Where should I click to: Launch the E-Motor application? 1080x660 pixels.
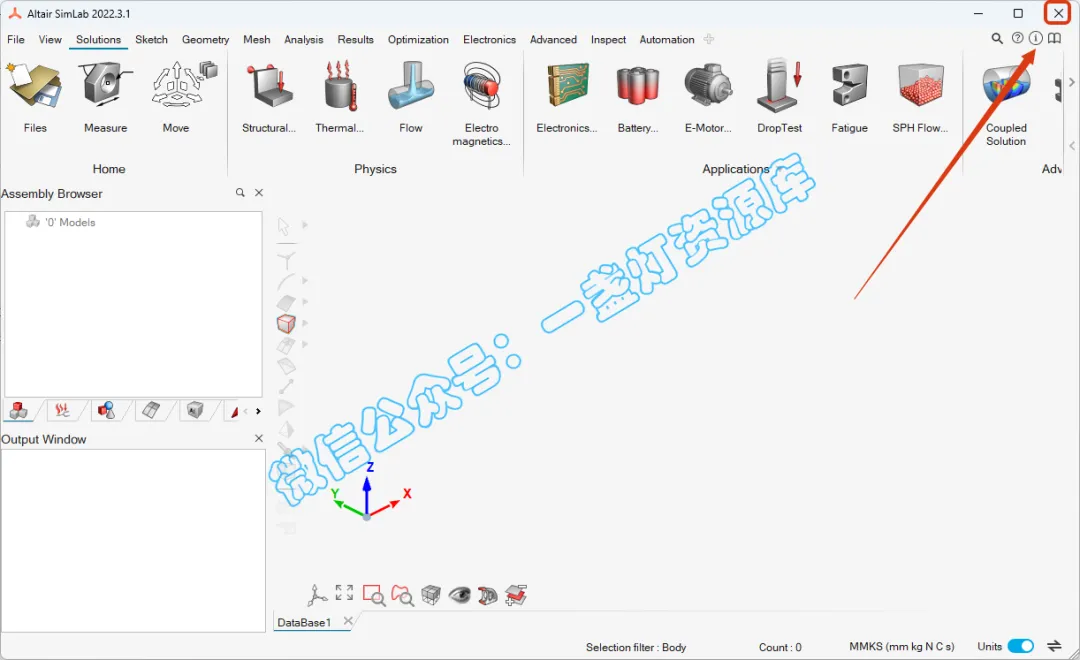[708, 96]
